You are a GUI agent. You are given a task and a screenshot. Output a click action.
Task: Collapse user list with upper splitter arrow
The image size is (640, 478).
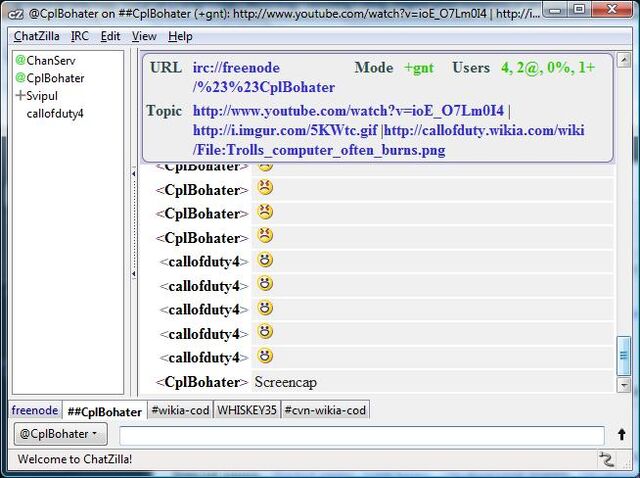tap(133, 174)
